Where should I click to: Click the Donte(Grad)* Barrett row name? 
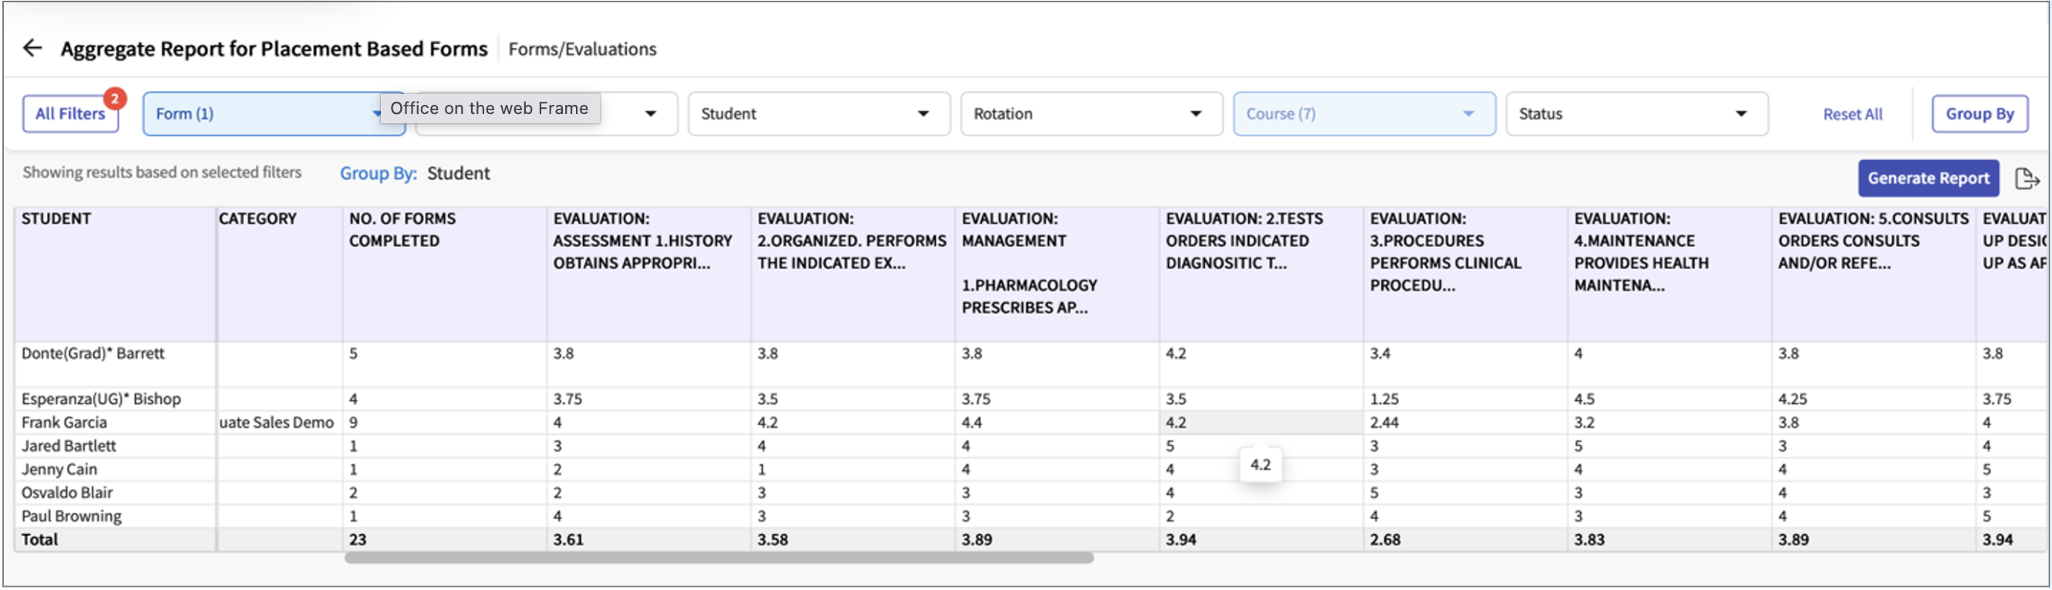tap(93, 353)
